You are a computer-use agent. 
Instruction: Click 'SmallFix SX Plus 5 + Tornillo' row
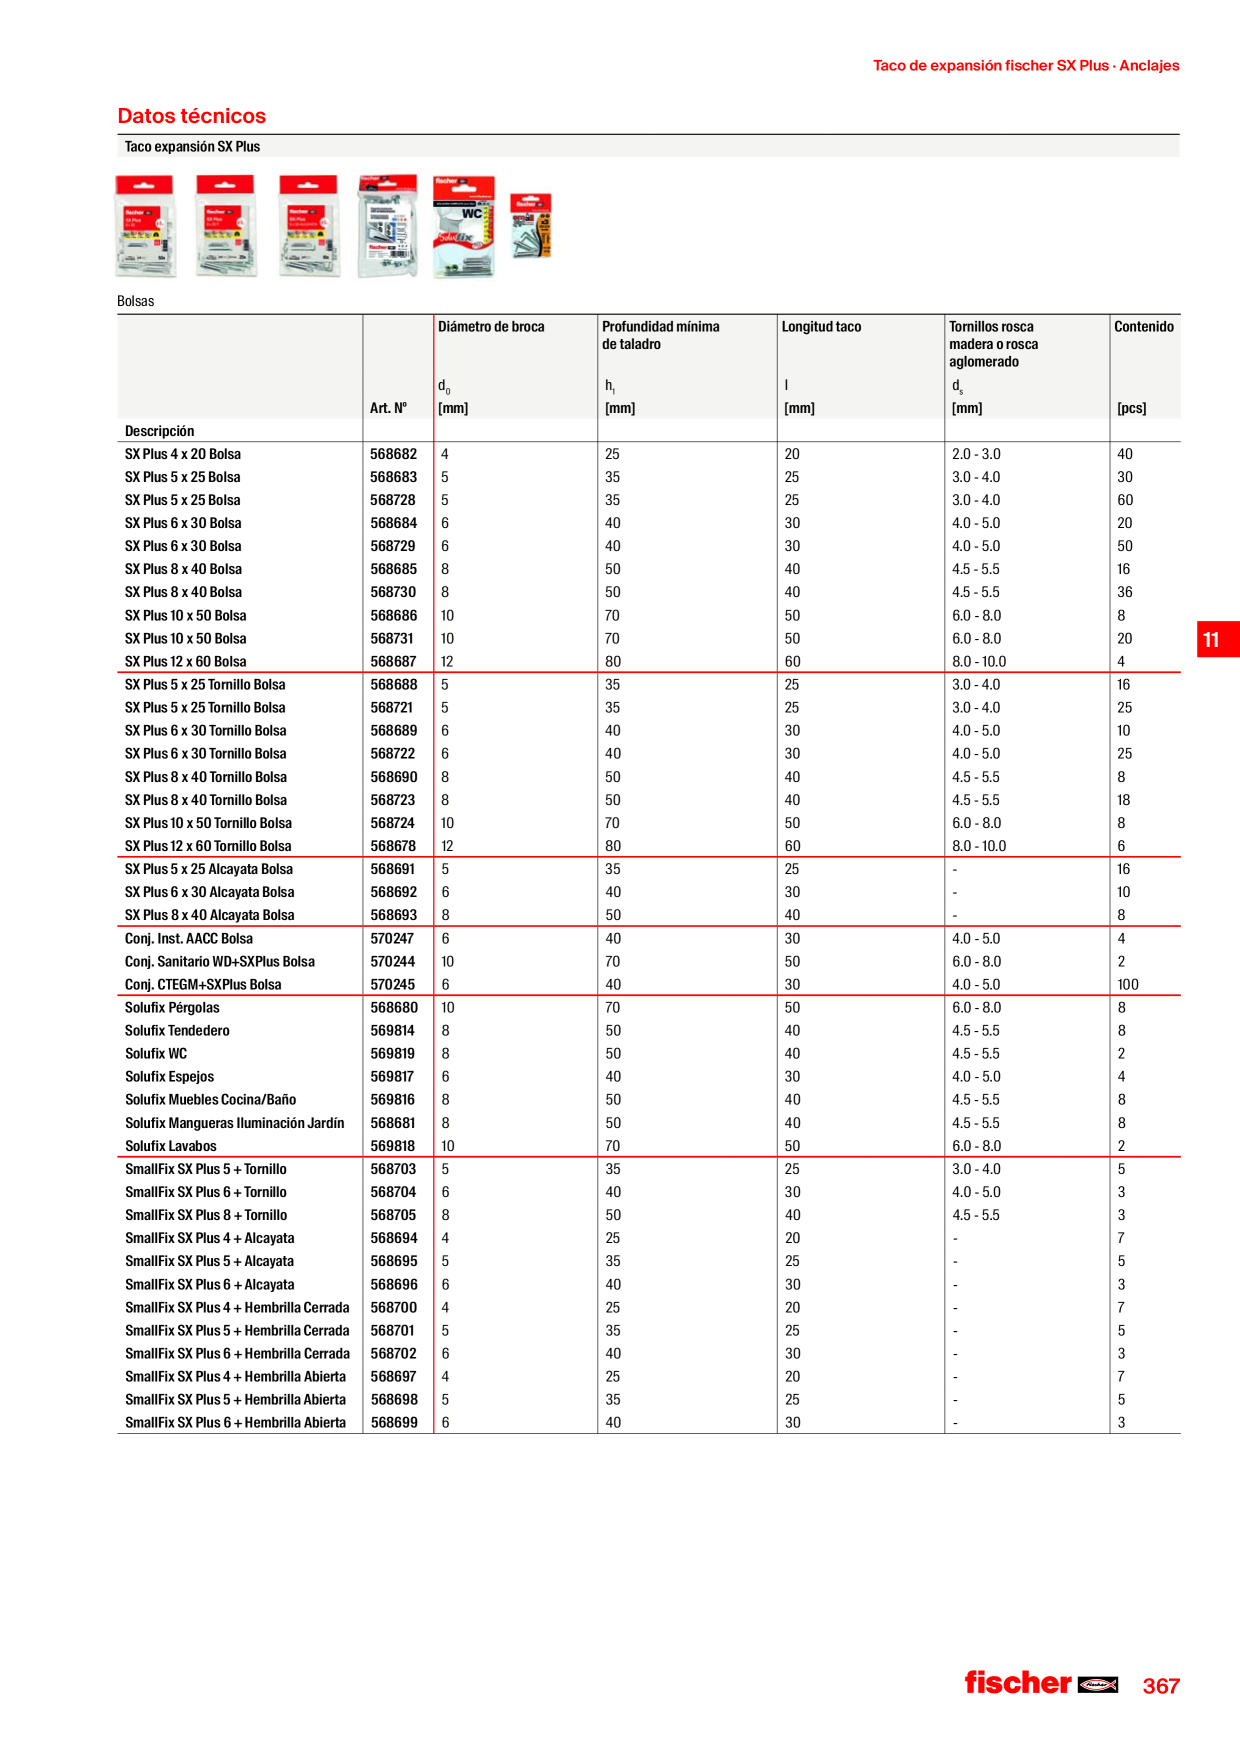pyautogui.click(x=649, y=1170)
